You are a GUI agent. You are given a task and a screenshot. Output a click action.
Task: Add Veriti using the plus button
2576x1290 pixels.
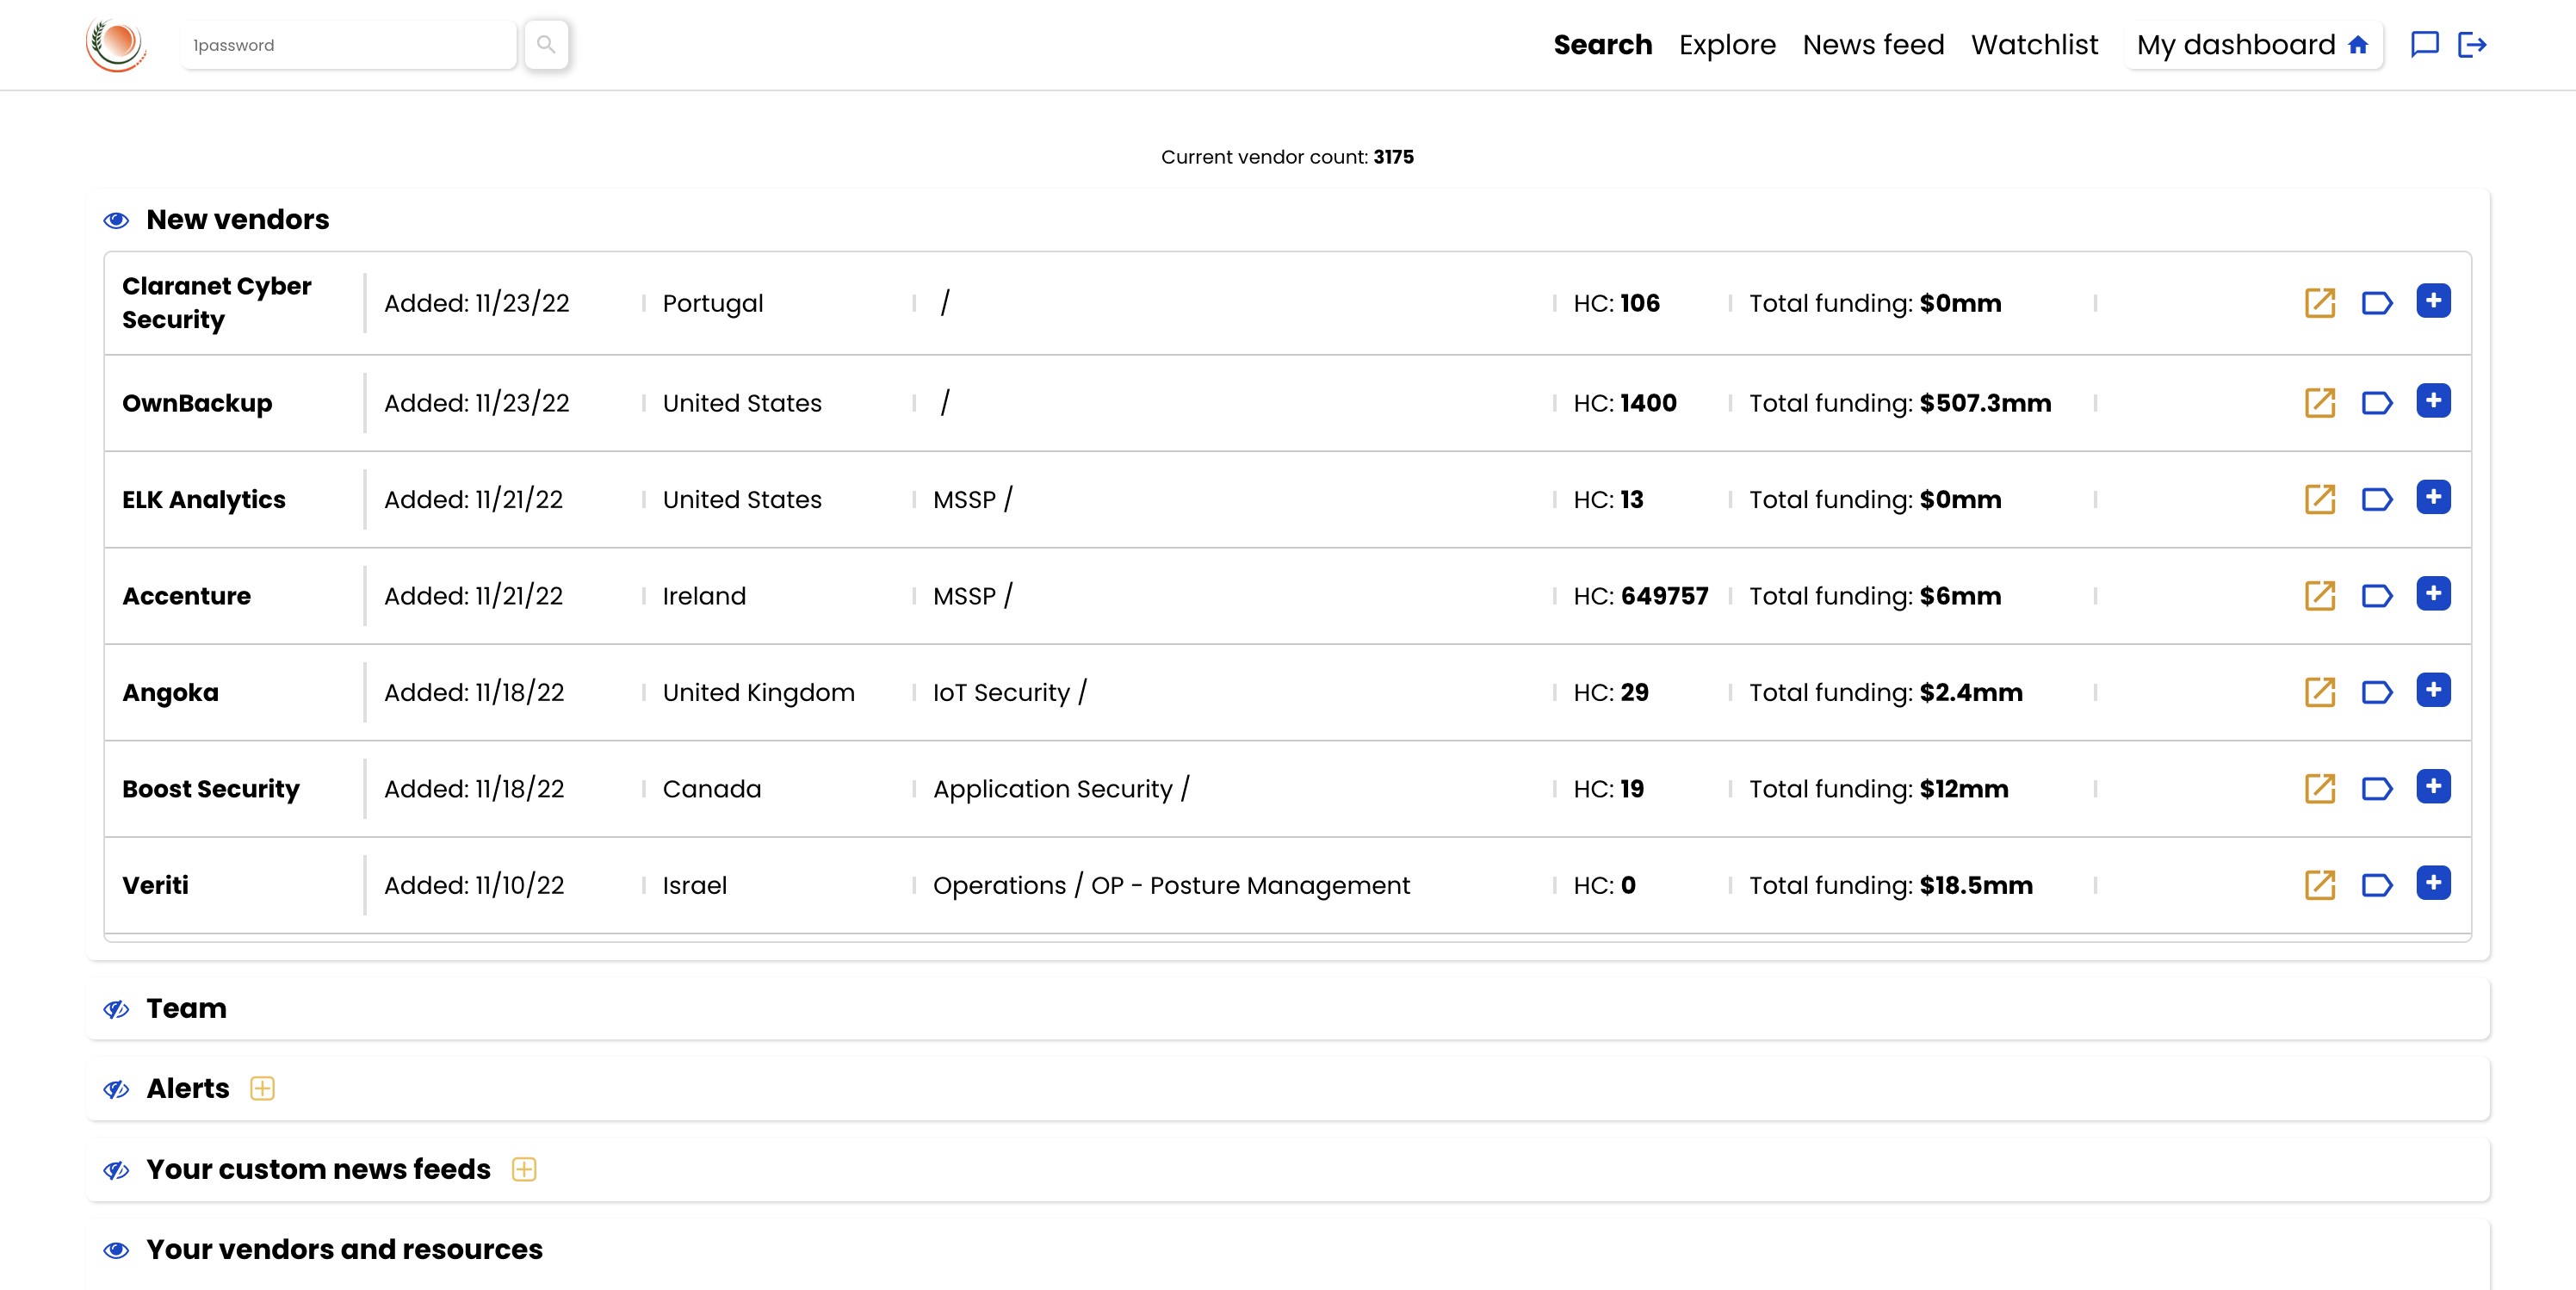(2433, 883)
